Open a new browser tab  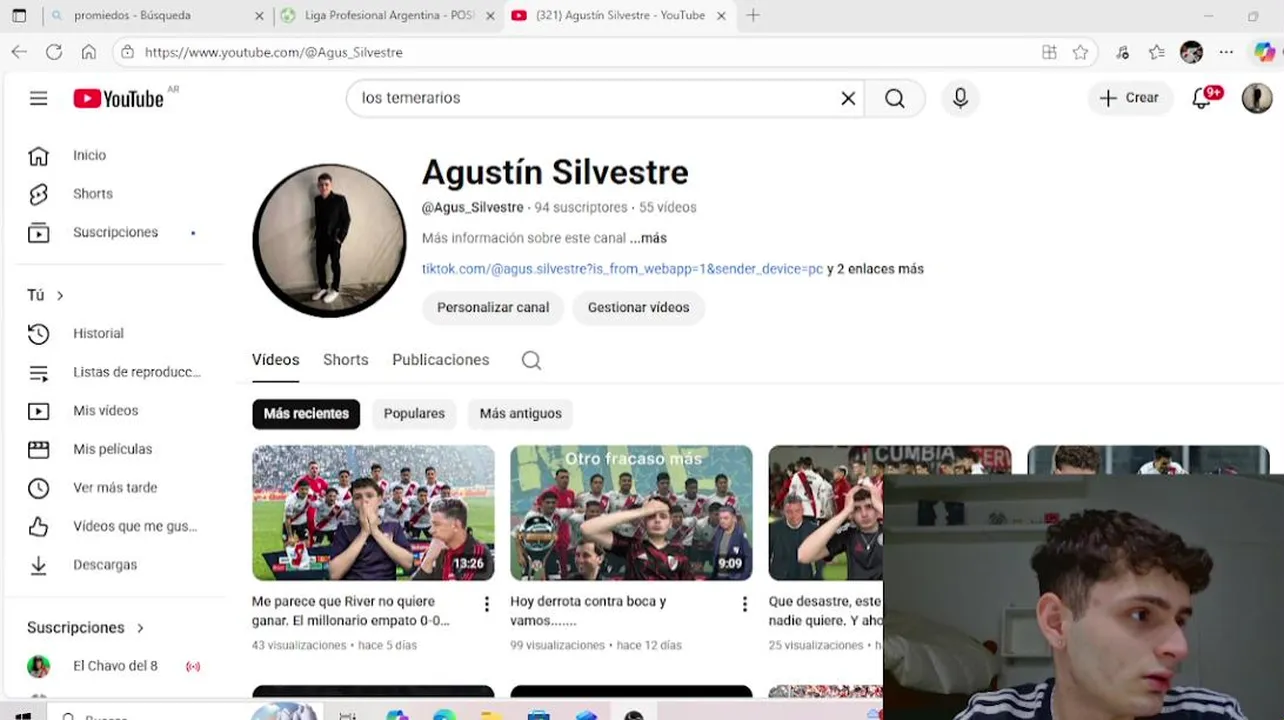753,15
